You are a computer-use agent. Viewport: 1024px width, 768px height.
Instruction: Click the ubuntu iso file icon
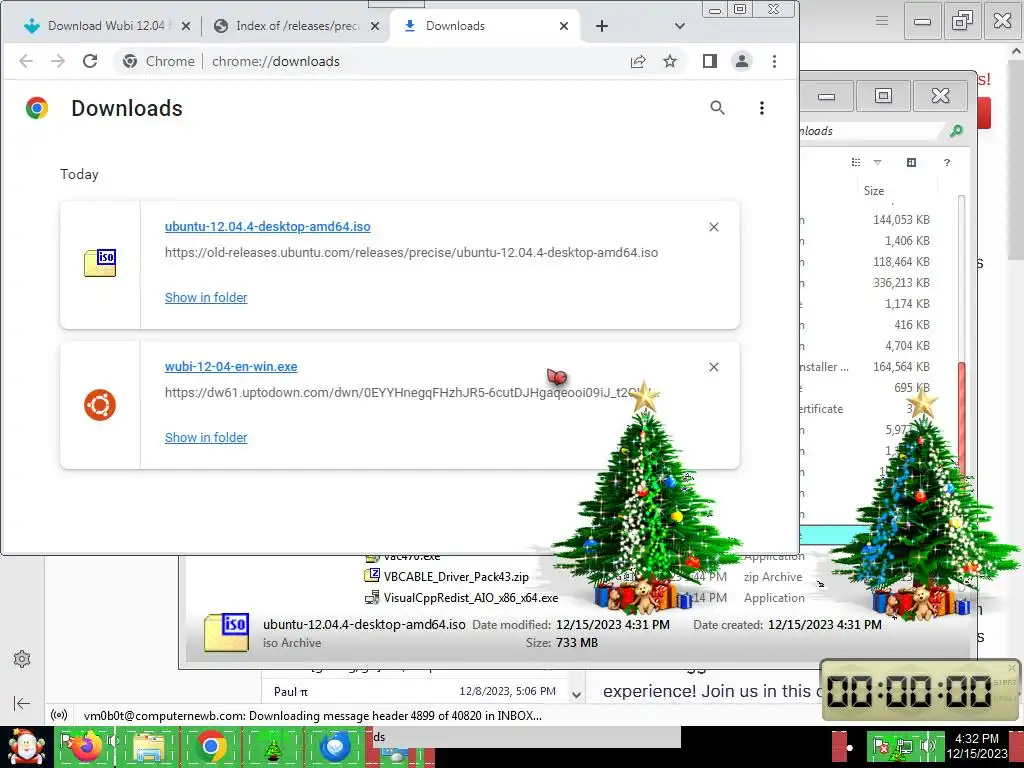[100, 263]
